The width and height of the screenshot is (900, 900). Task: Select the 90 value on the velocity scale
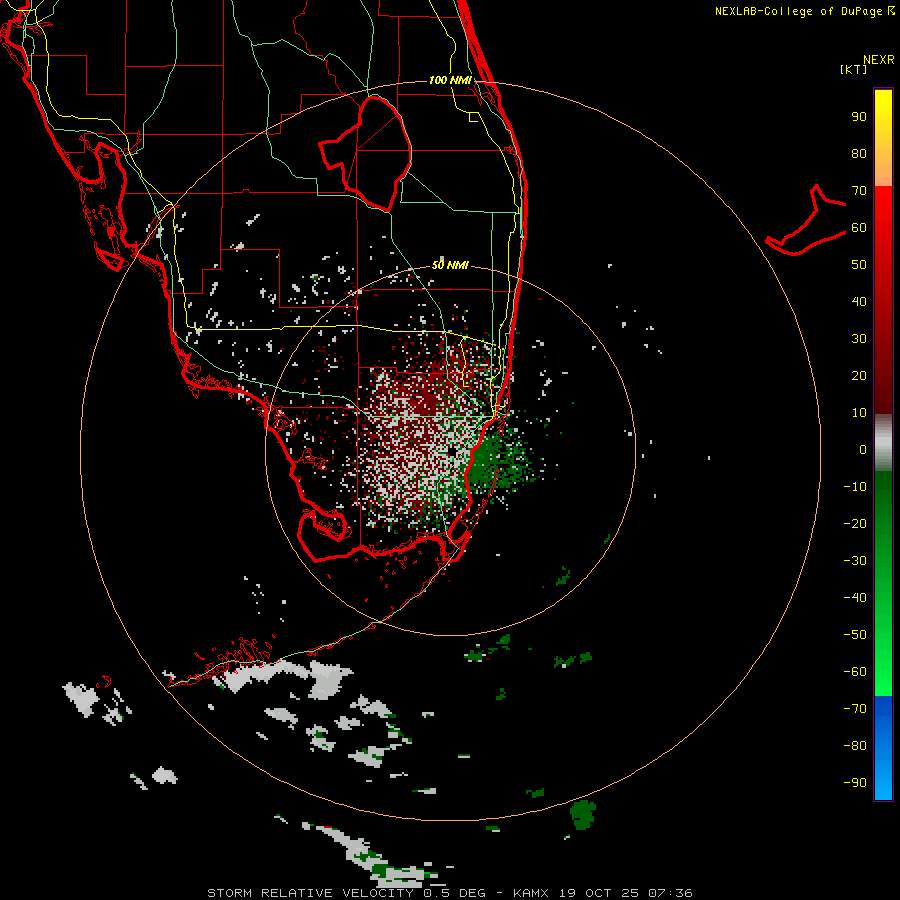coord(859,117)
